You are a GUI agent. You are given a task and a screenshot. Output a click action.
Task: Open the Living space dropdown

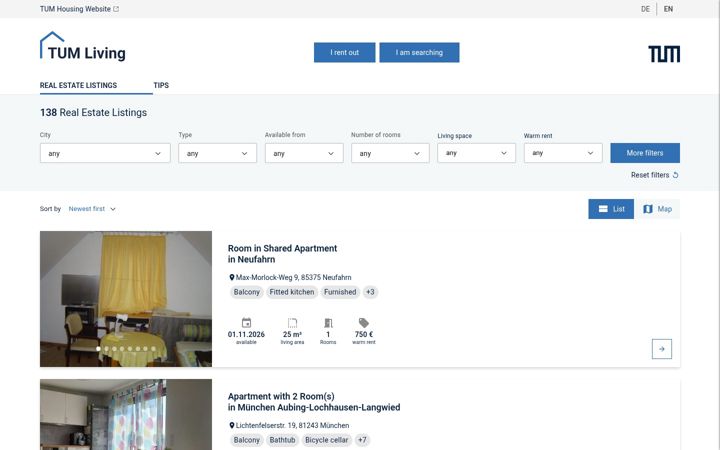(x=476, y=153)
